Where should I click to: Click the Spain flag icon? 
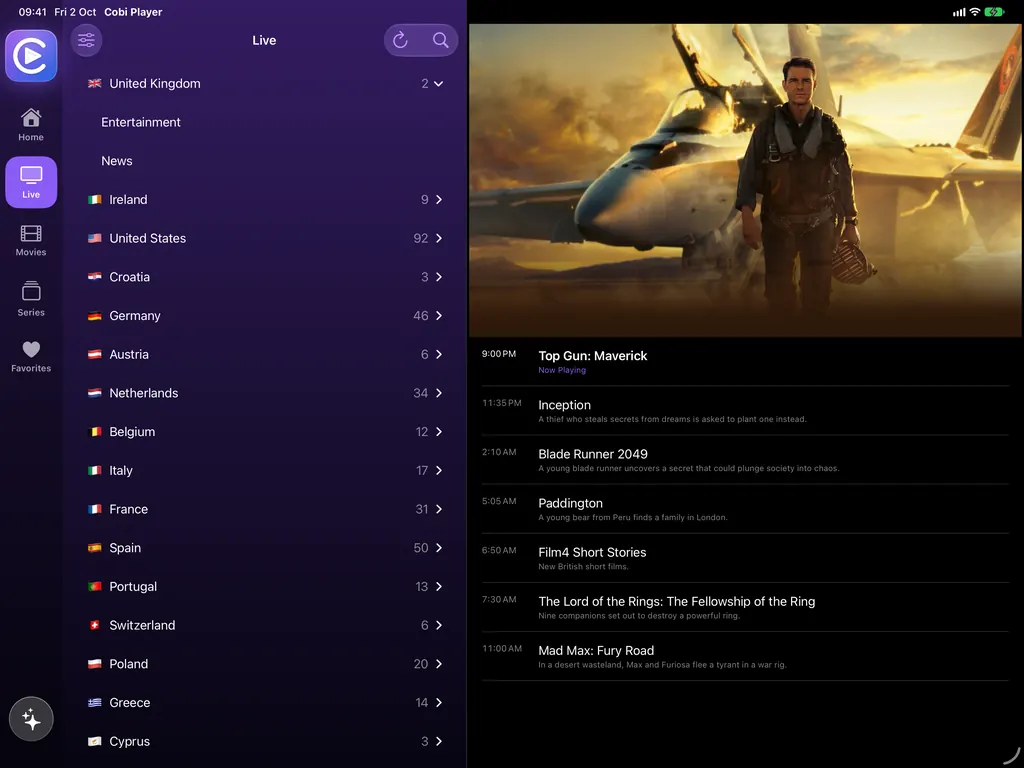coord(95,548)
